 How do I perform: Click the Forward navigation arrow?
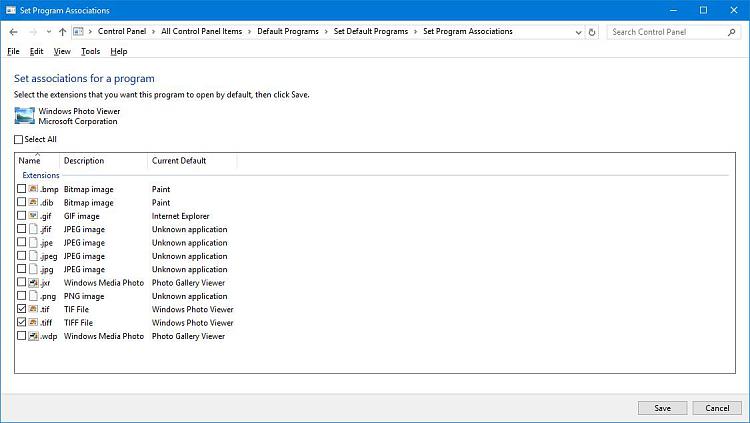[x=33, y=32]
